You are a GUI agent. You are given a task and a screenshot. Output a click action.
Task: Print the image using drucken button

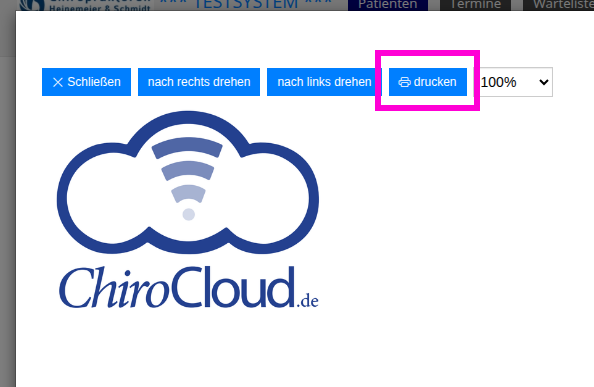pos(428,82)
